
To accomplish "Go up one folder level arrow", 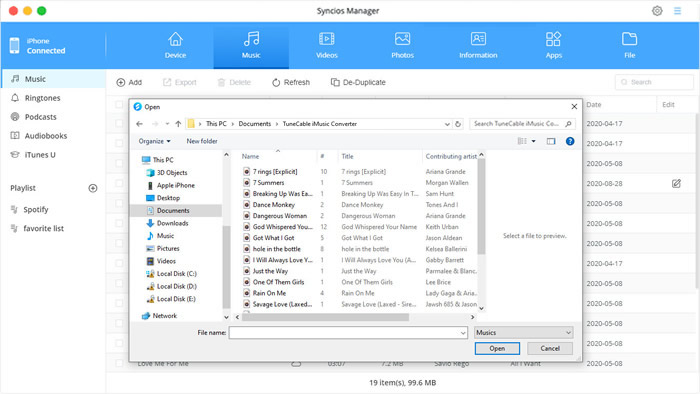I will (x=178, y=124).
